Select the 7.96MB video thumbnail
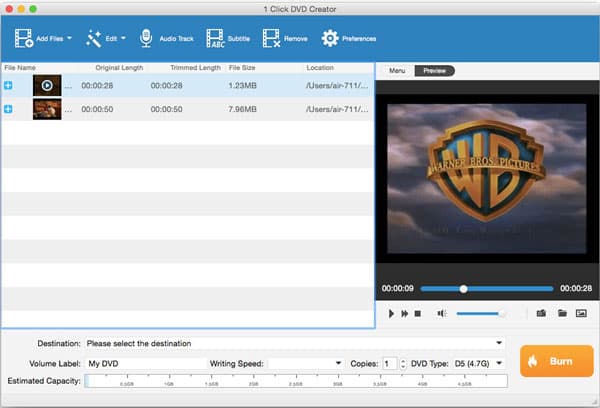 [47, 109]
